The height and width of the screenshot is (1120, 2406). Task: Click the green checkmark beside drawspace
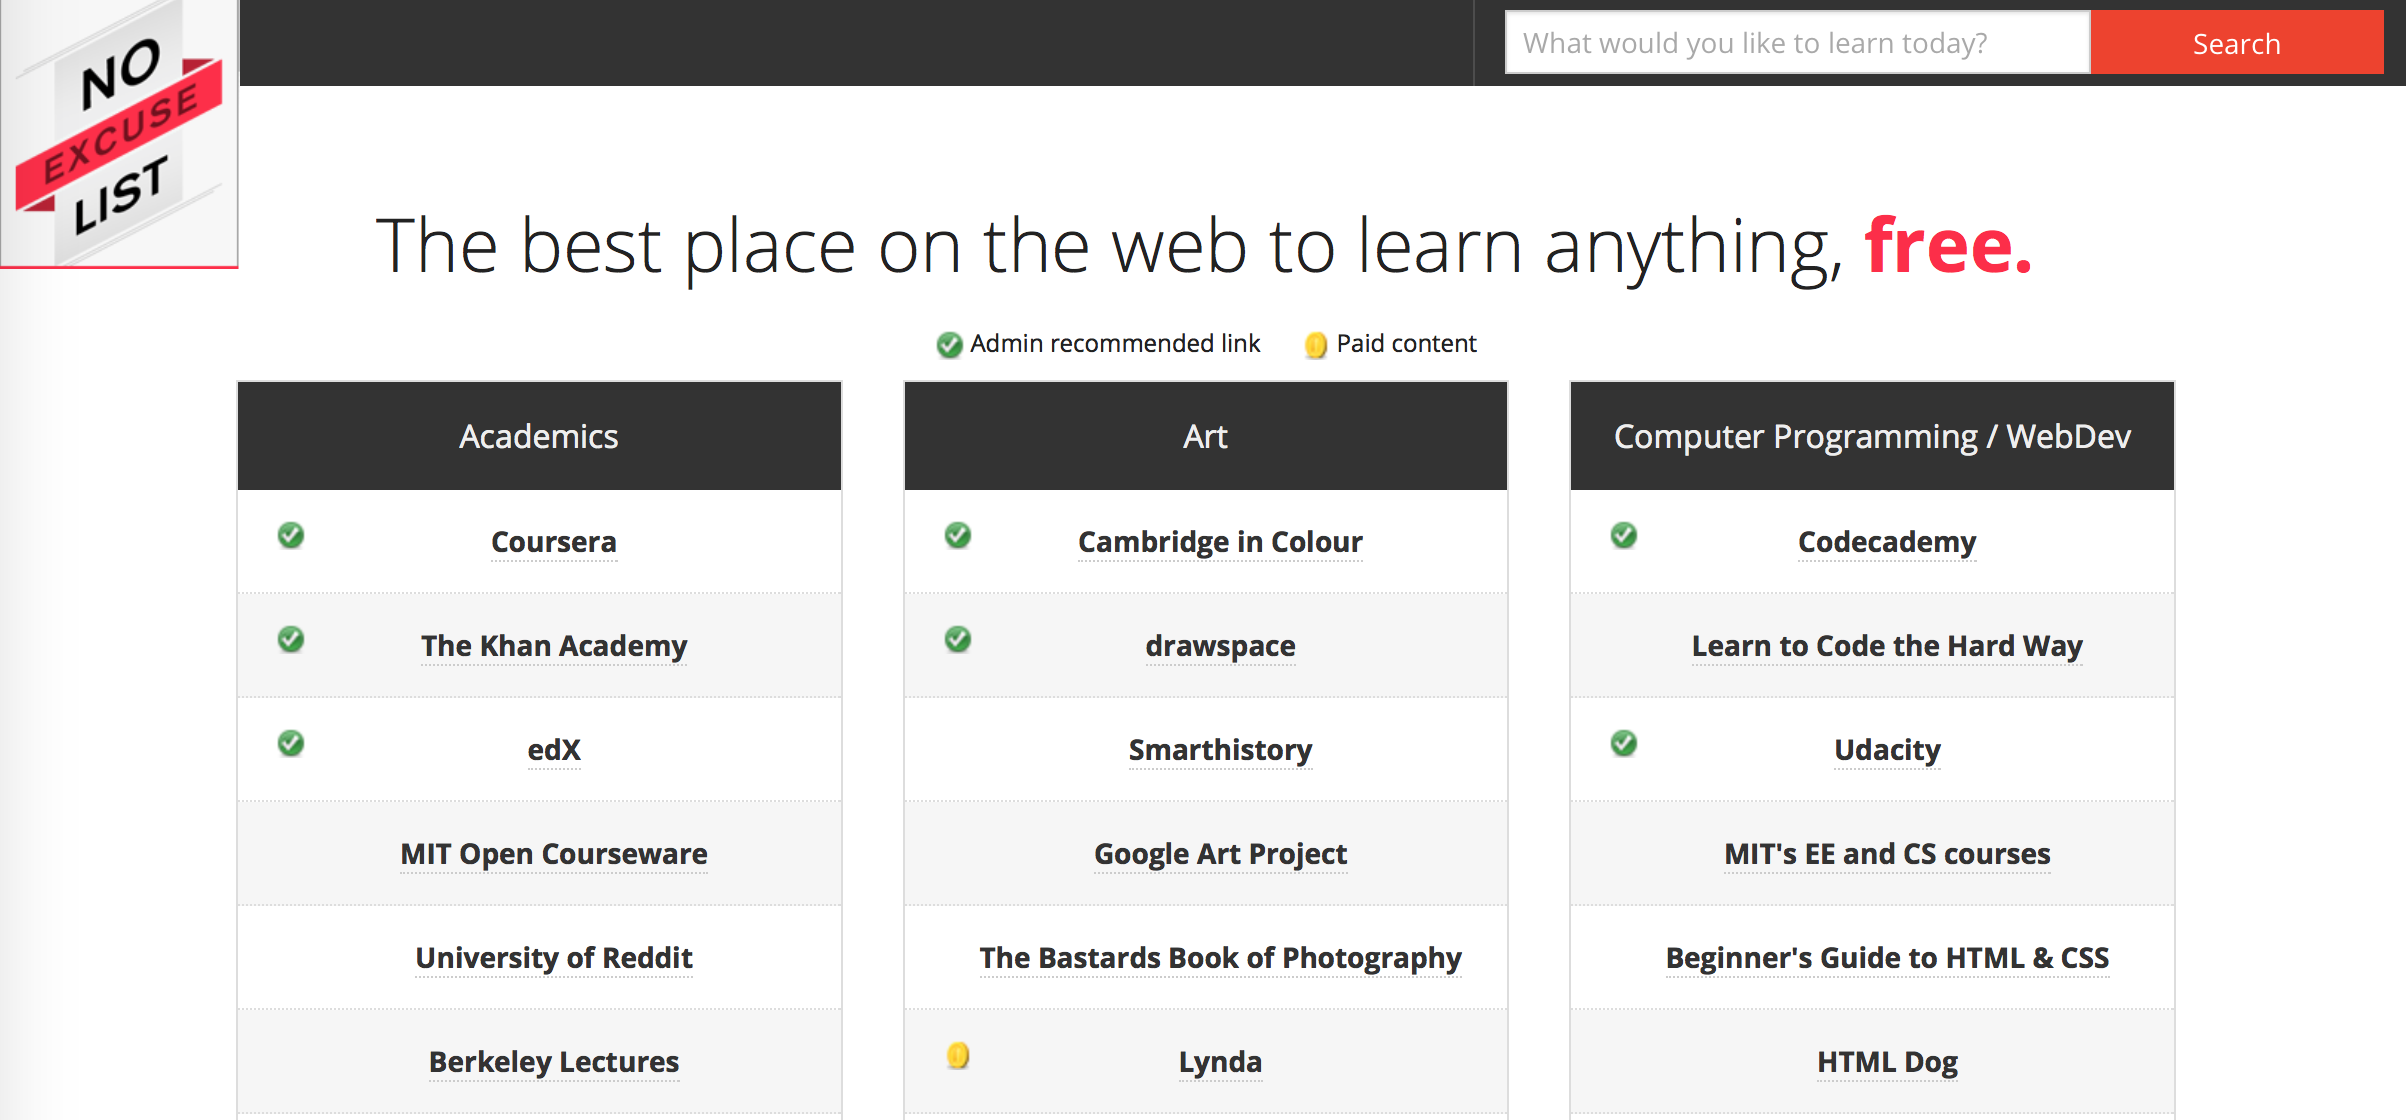pyautogui.click(x=958, y=639)
